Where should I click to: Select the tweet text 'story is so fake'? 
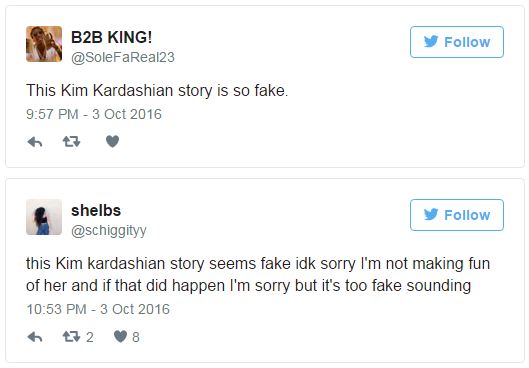232,90
